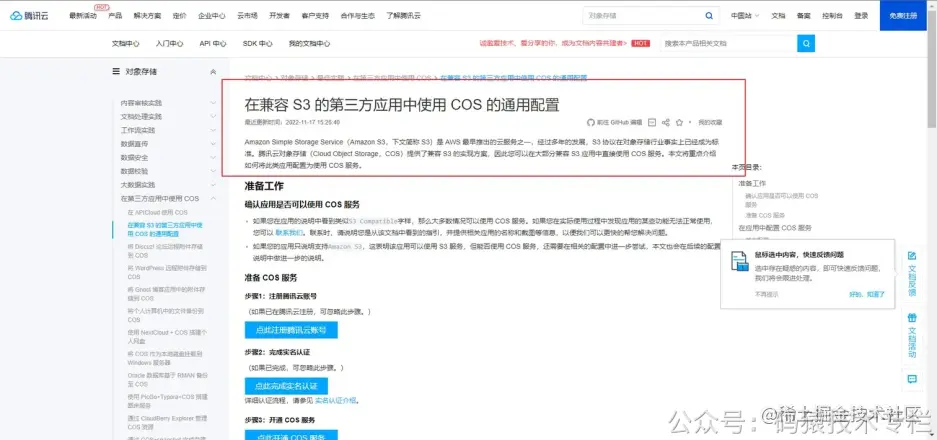Click the 我的收藏 link

(710, 122)
